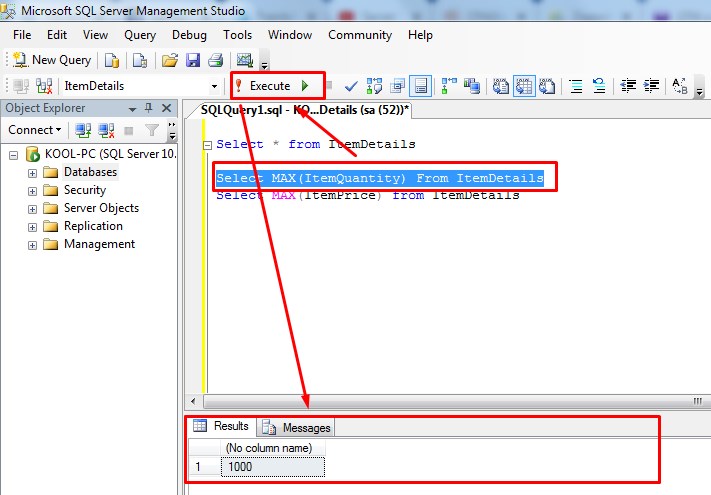Switch output to Results to File

click(547, 86)
